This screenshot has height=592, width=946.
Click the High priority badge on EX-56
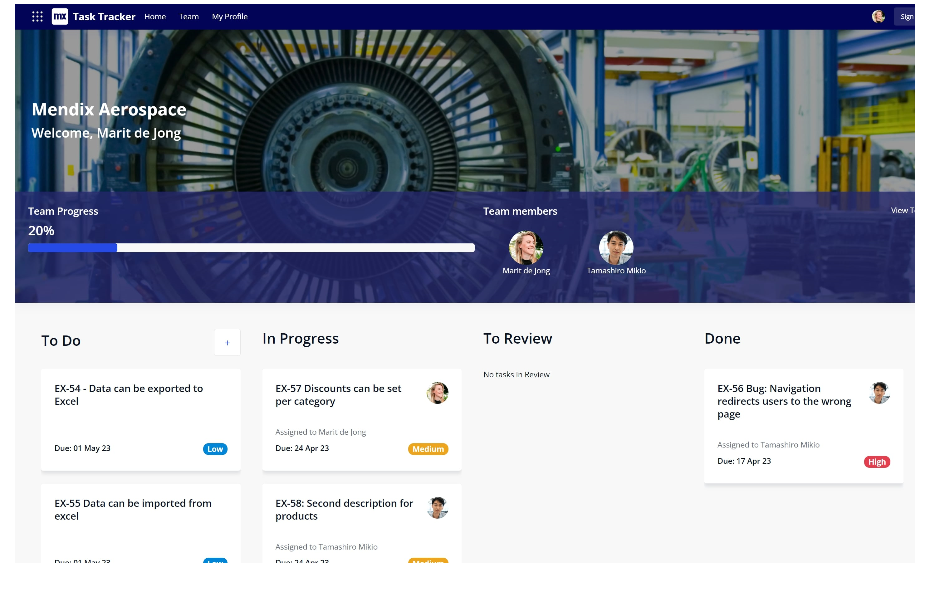point(877,462)
